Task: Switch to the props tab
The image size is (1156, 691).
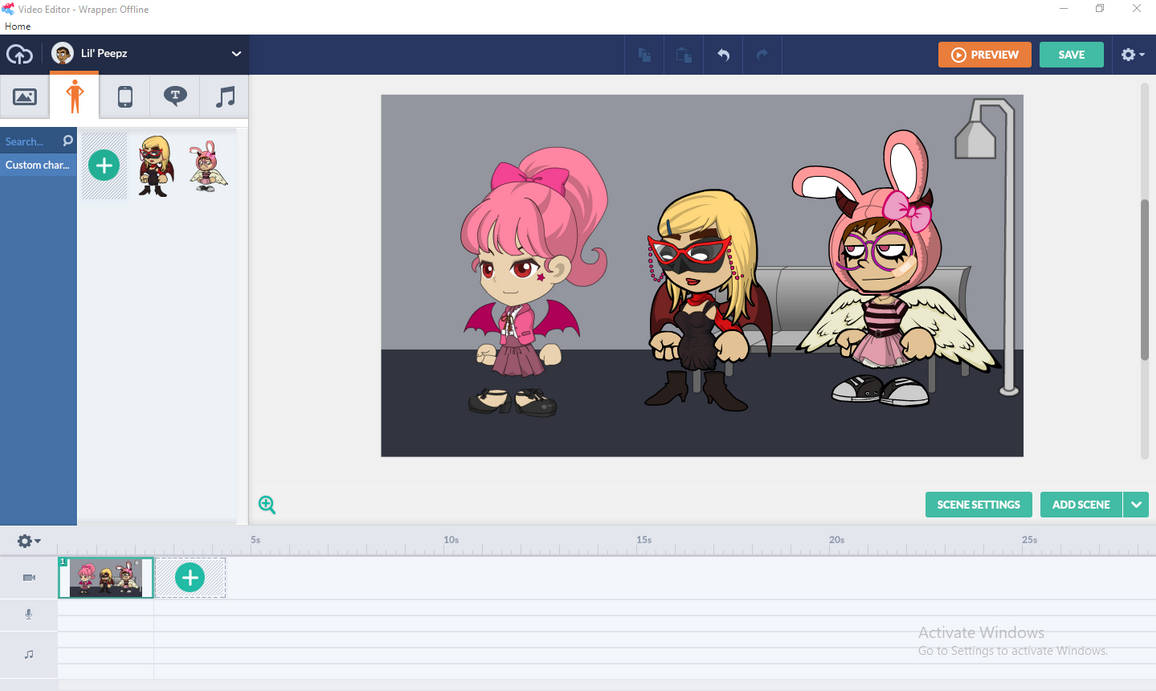Action: pyautogui.click(x=125, y=97)
